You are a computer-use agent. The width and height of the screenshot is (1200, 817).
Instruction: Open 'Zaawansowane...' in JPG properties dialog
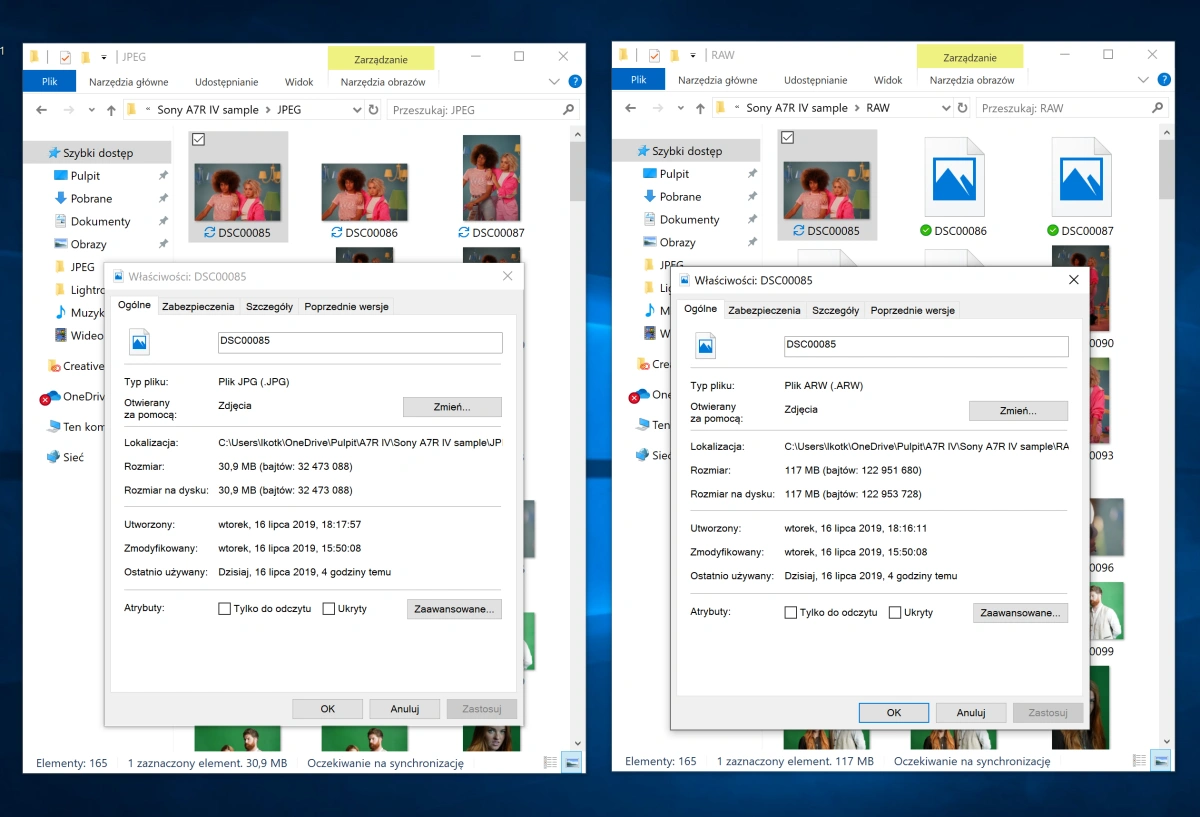pyautogui.click(x=455, y=609)
